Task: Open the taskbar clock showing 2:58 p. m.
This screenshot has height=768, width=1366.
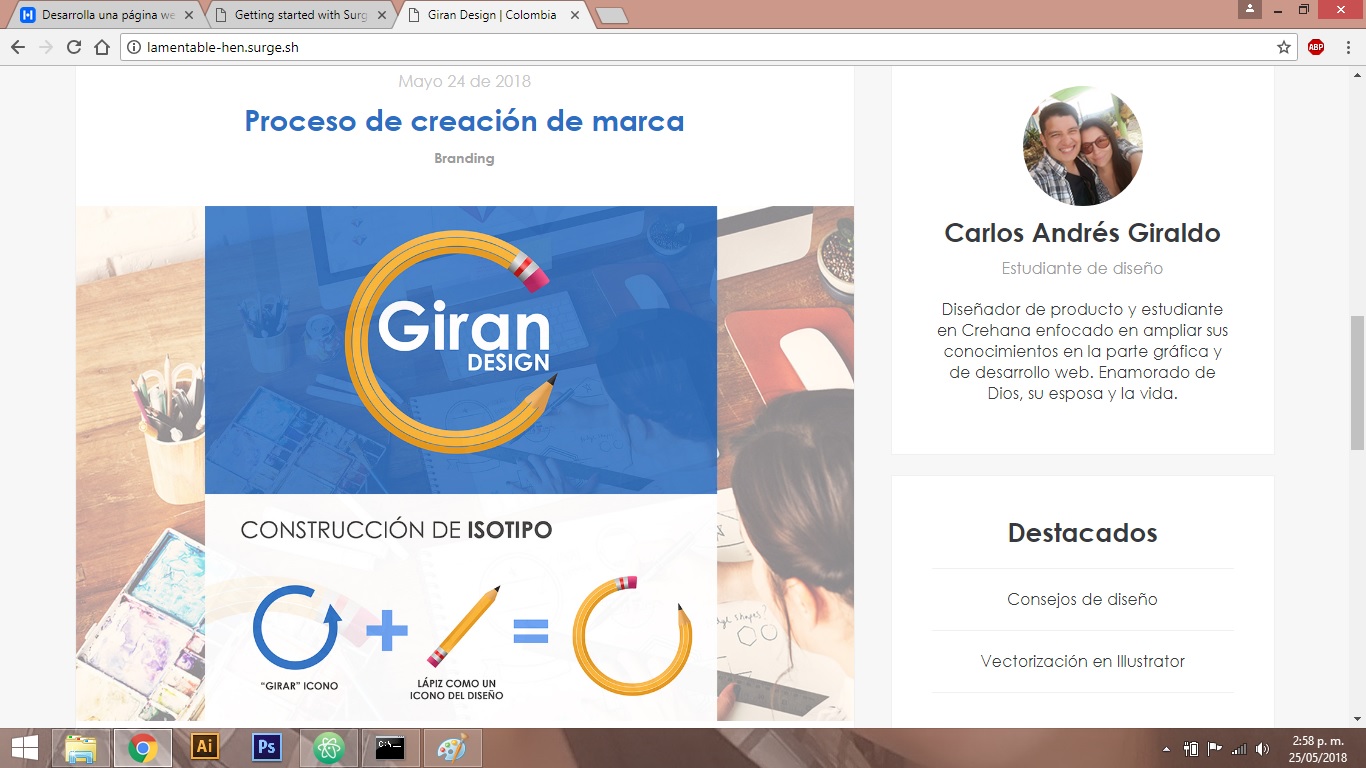Action: 1317,748
